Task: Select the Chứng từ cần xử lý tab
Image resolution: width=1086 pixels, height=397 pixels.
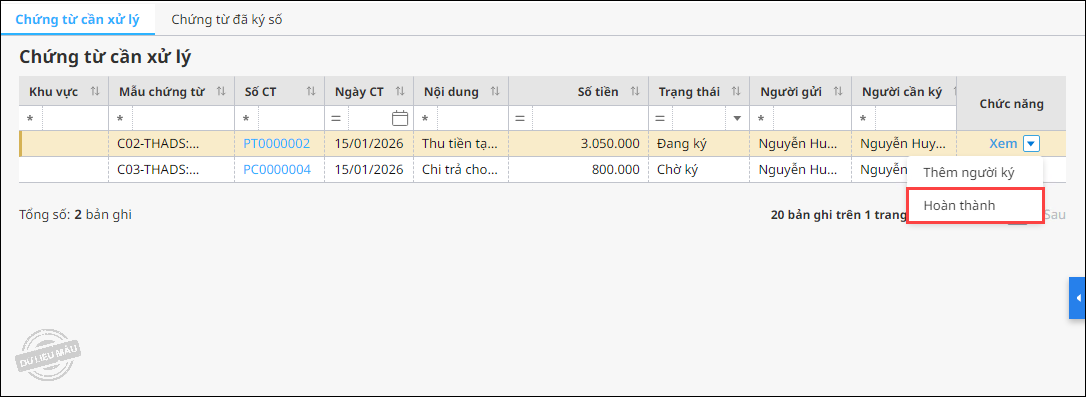Action: click(x=78, y=19)
